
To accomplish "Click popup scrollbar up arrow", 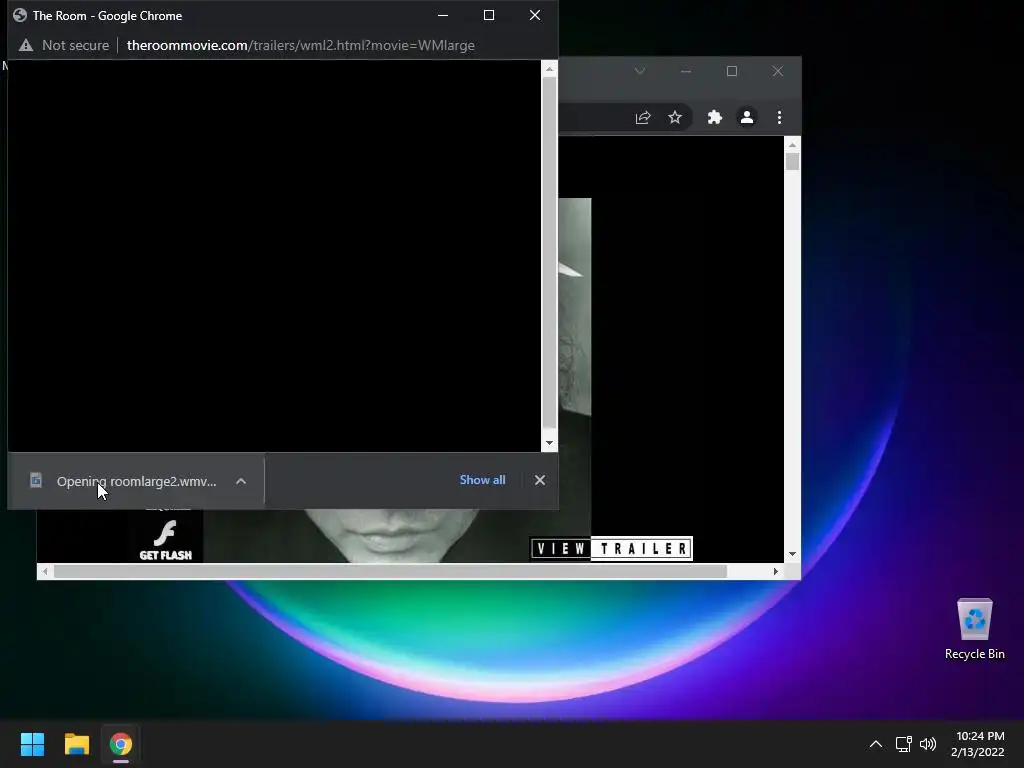I will pos(549,69).
